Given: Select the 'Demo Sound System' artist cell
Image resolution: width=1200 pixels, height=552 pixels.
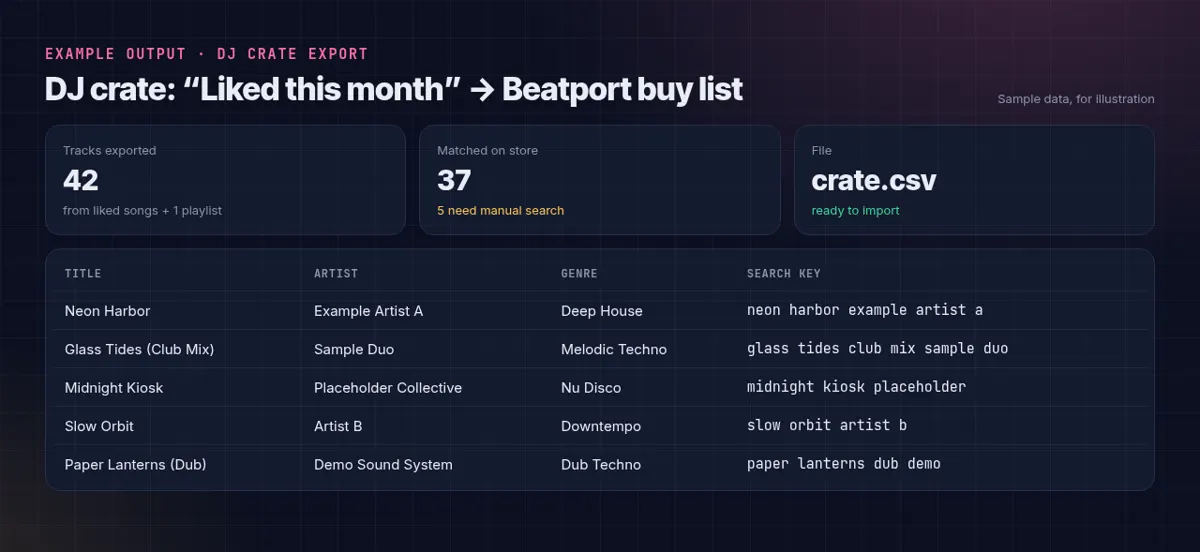Looking at the screenshot, I should coord(383,465).
